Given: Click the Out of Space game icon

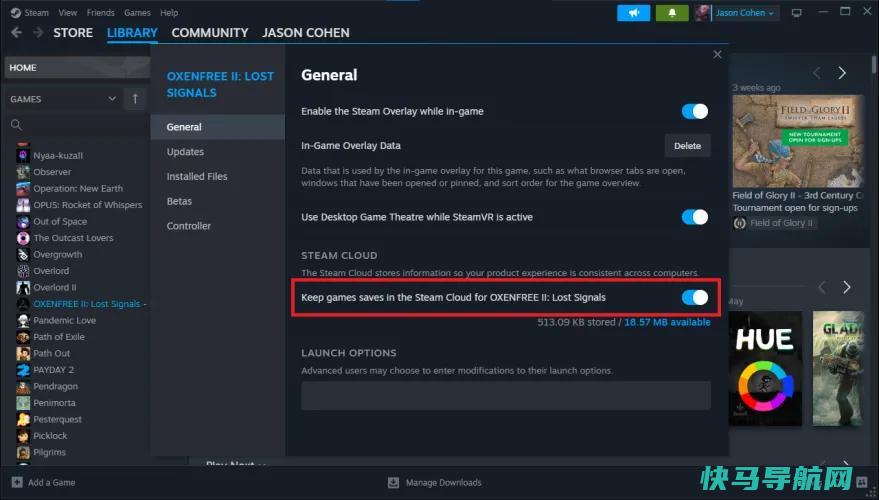Looking at the screenshot, I should pos(23,221).
